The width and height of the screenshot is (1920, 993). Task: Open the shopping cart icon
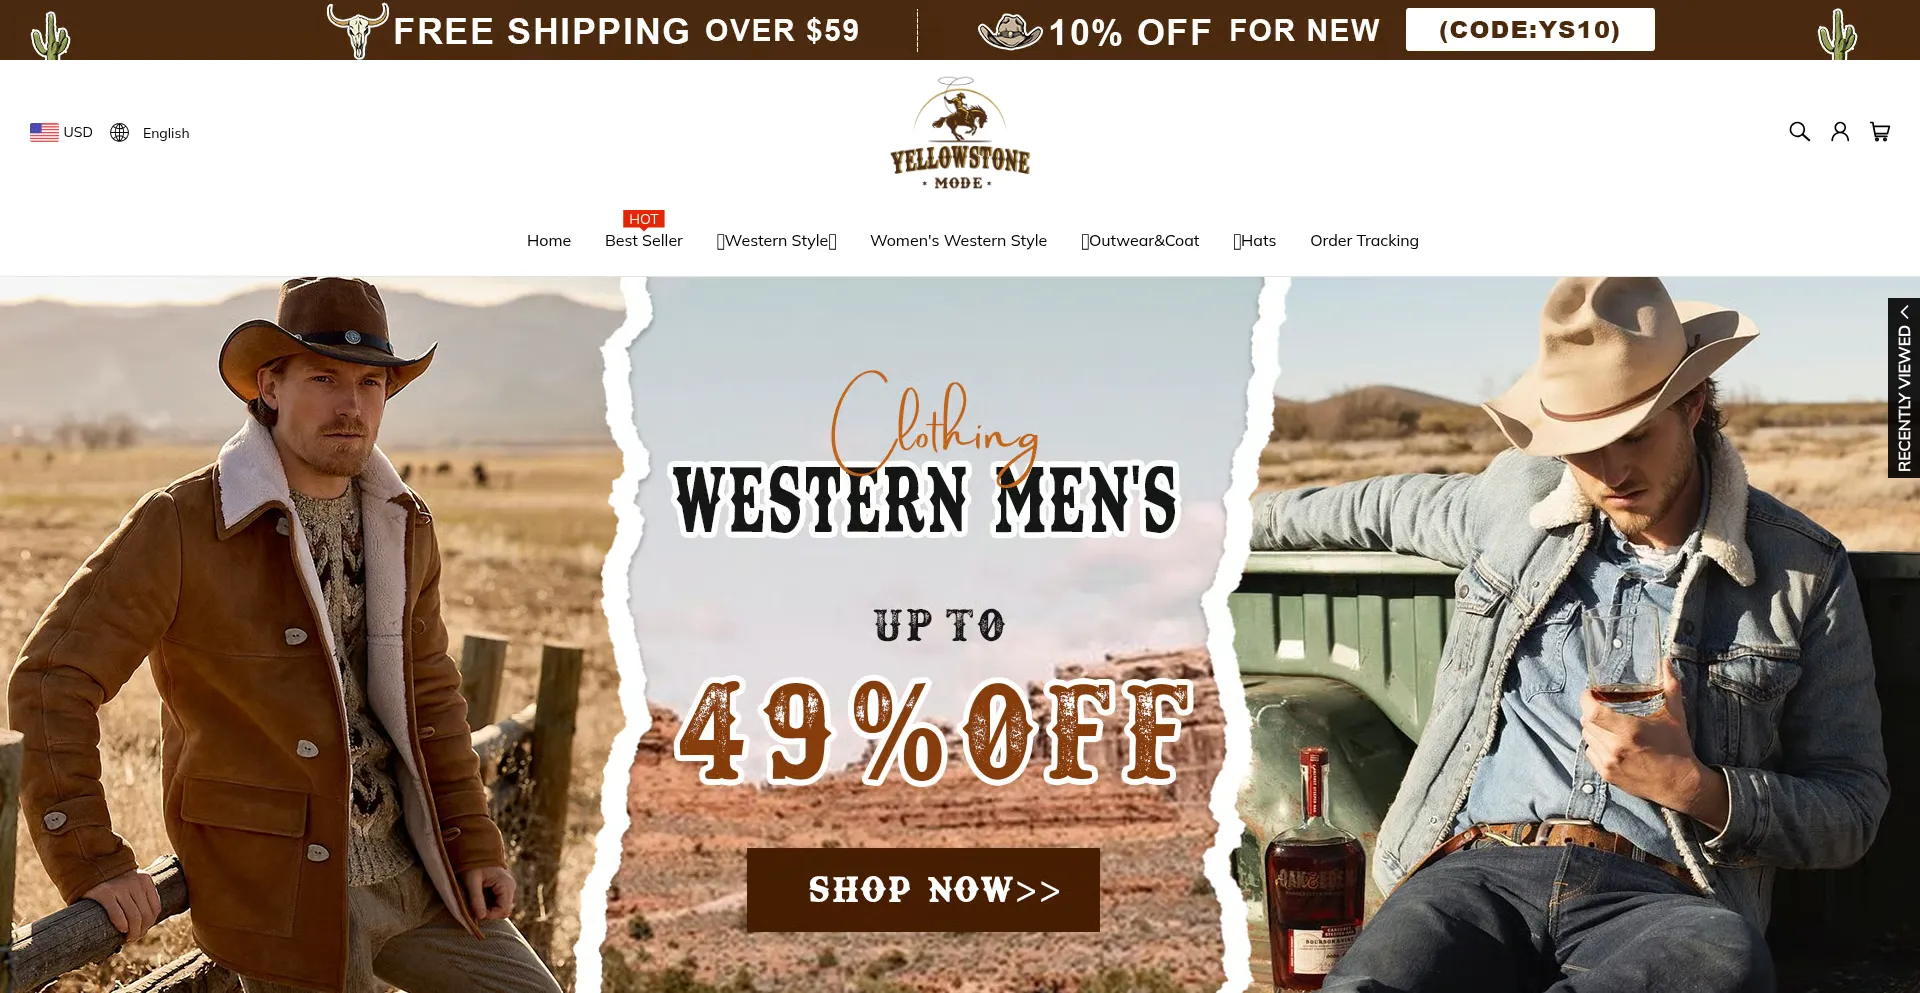(1880, 132)
